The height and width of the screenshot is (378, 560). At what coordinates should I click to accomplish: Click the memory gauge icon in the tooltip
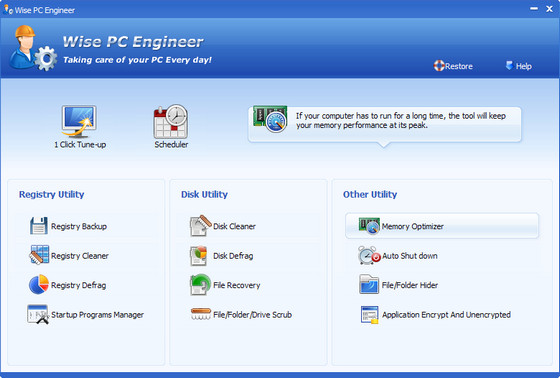[270, 119]
